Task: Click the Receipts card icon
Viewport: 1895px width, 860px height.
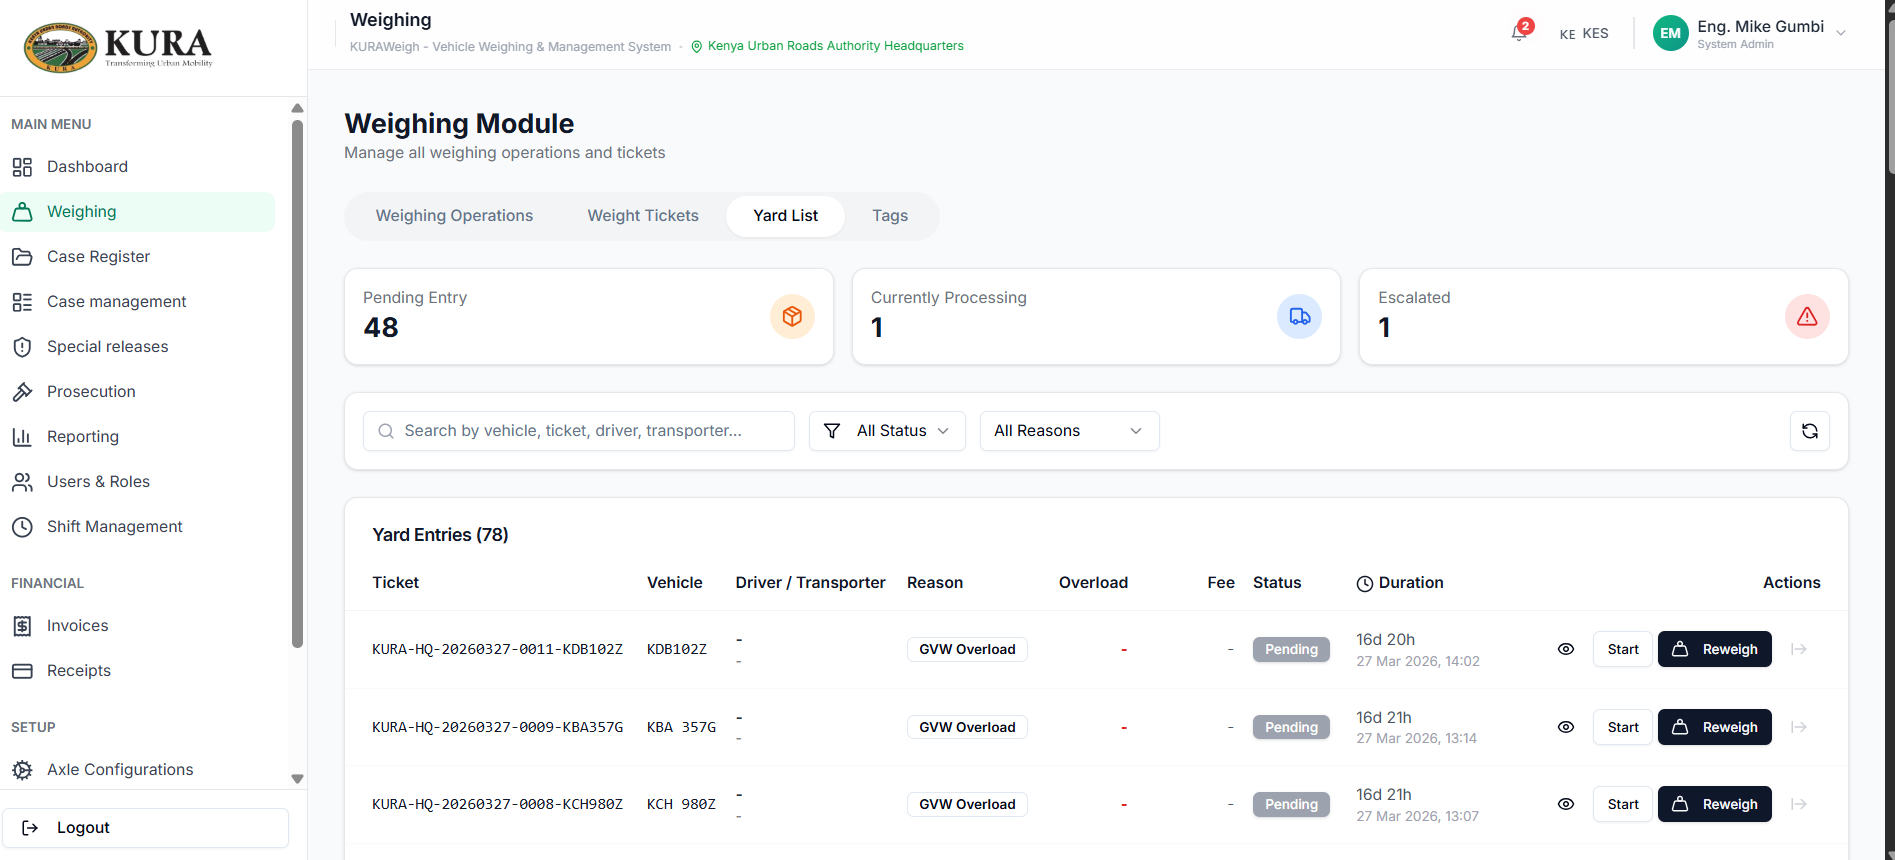Action: click(22, 671)
